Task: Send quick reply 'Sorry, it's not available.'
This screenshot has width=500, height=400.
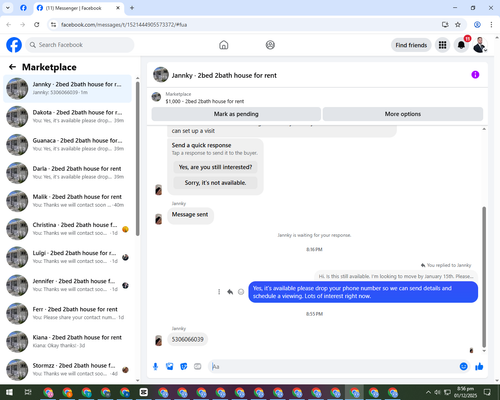Action: tap(215, 183)
